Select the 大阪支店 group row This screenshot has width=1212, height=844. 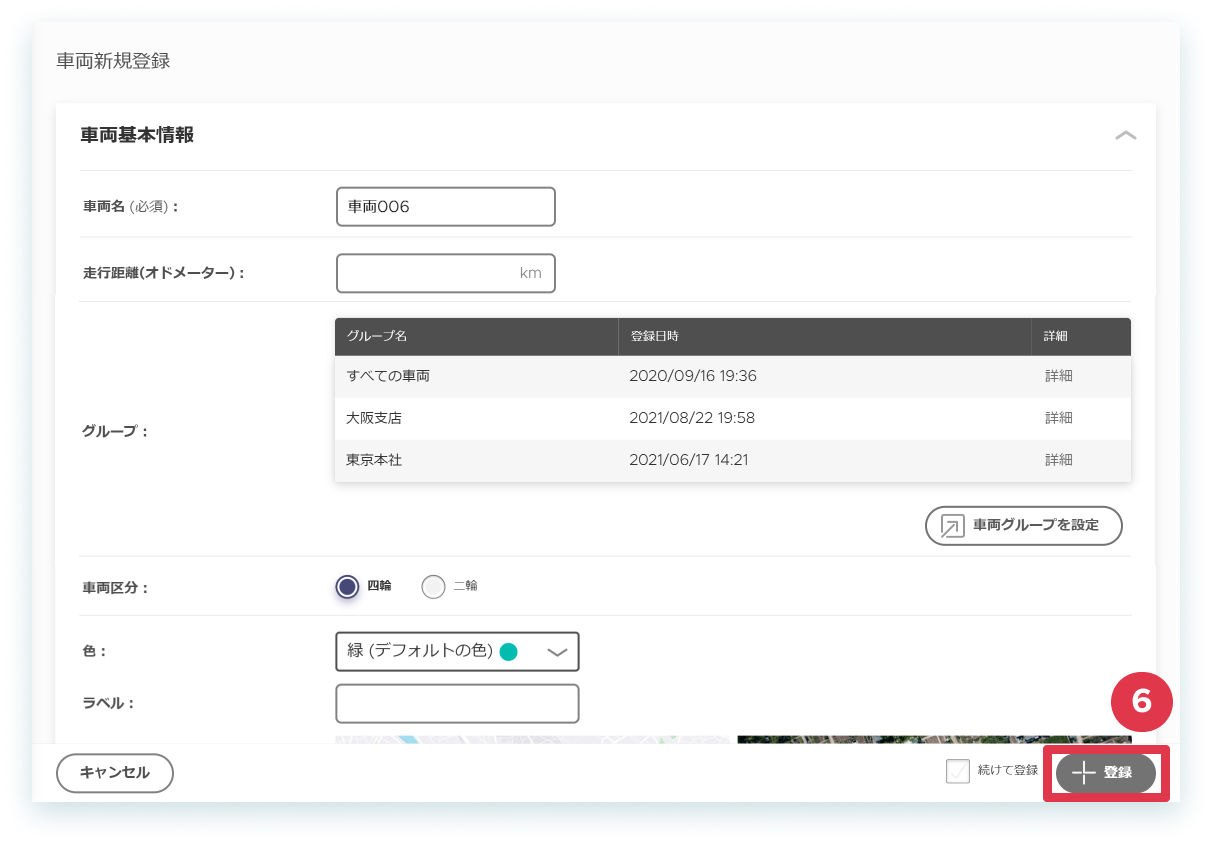point(733,418)
